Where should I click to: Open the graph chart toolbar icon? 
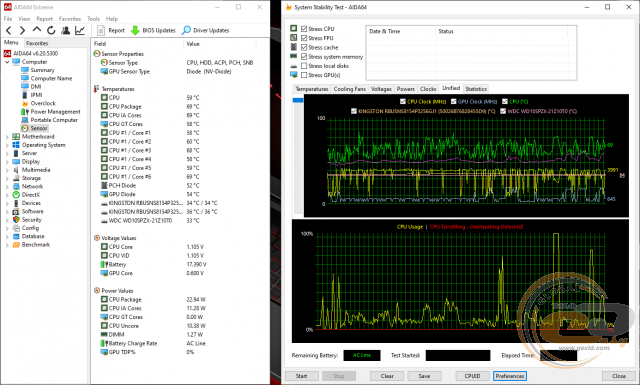[80, 30]
